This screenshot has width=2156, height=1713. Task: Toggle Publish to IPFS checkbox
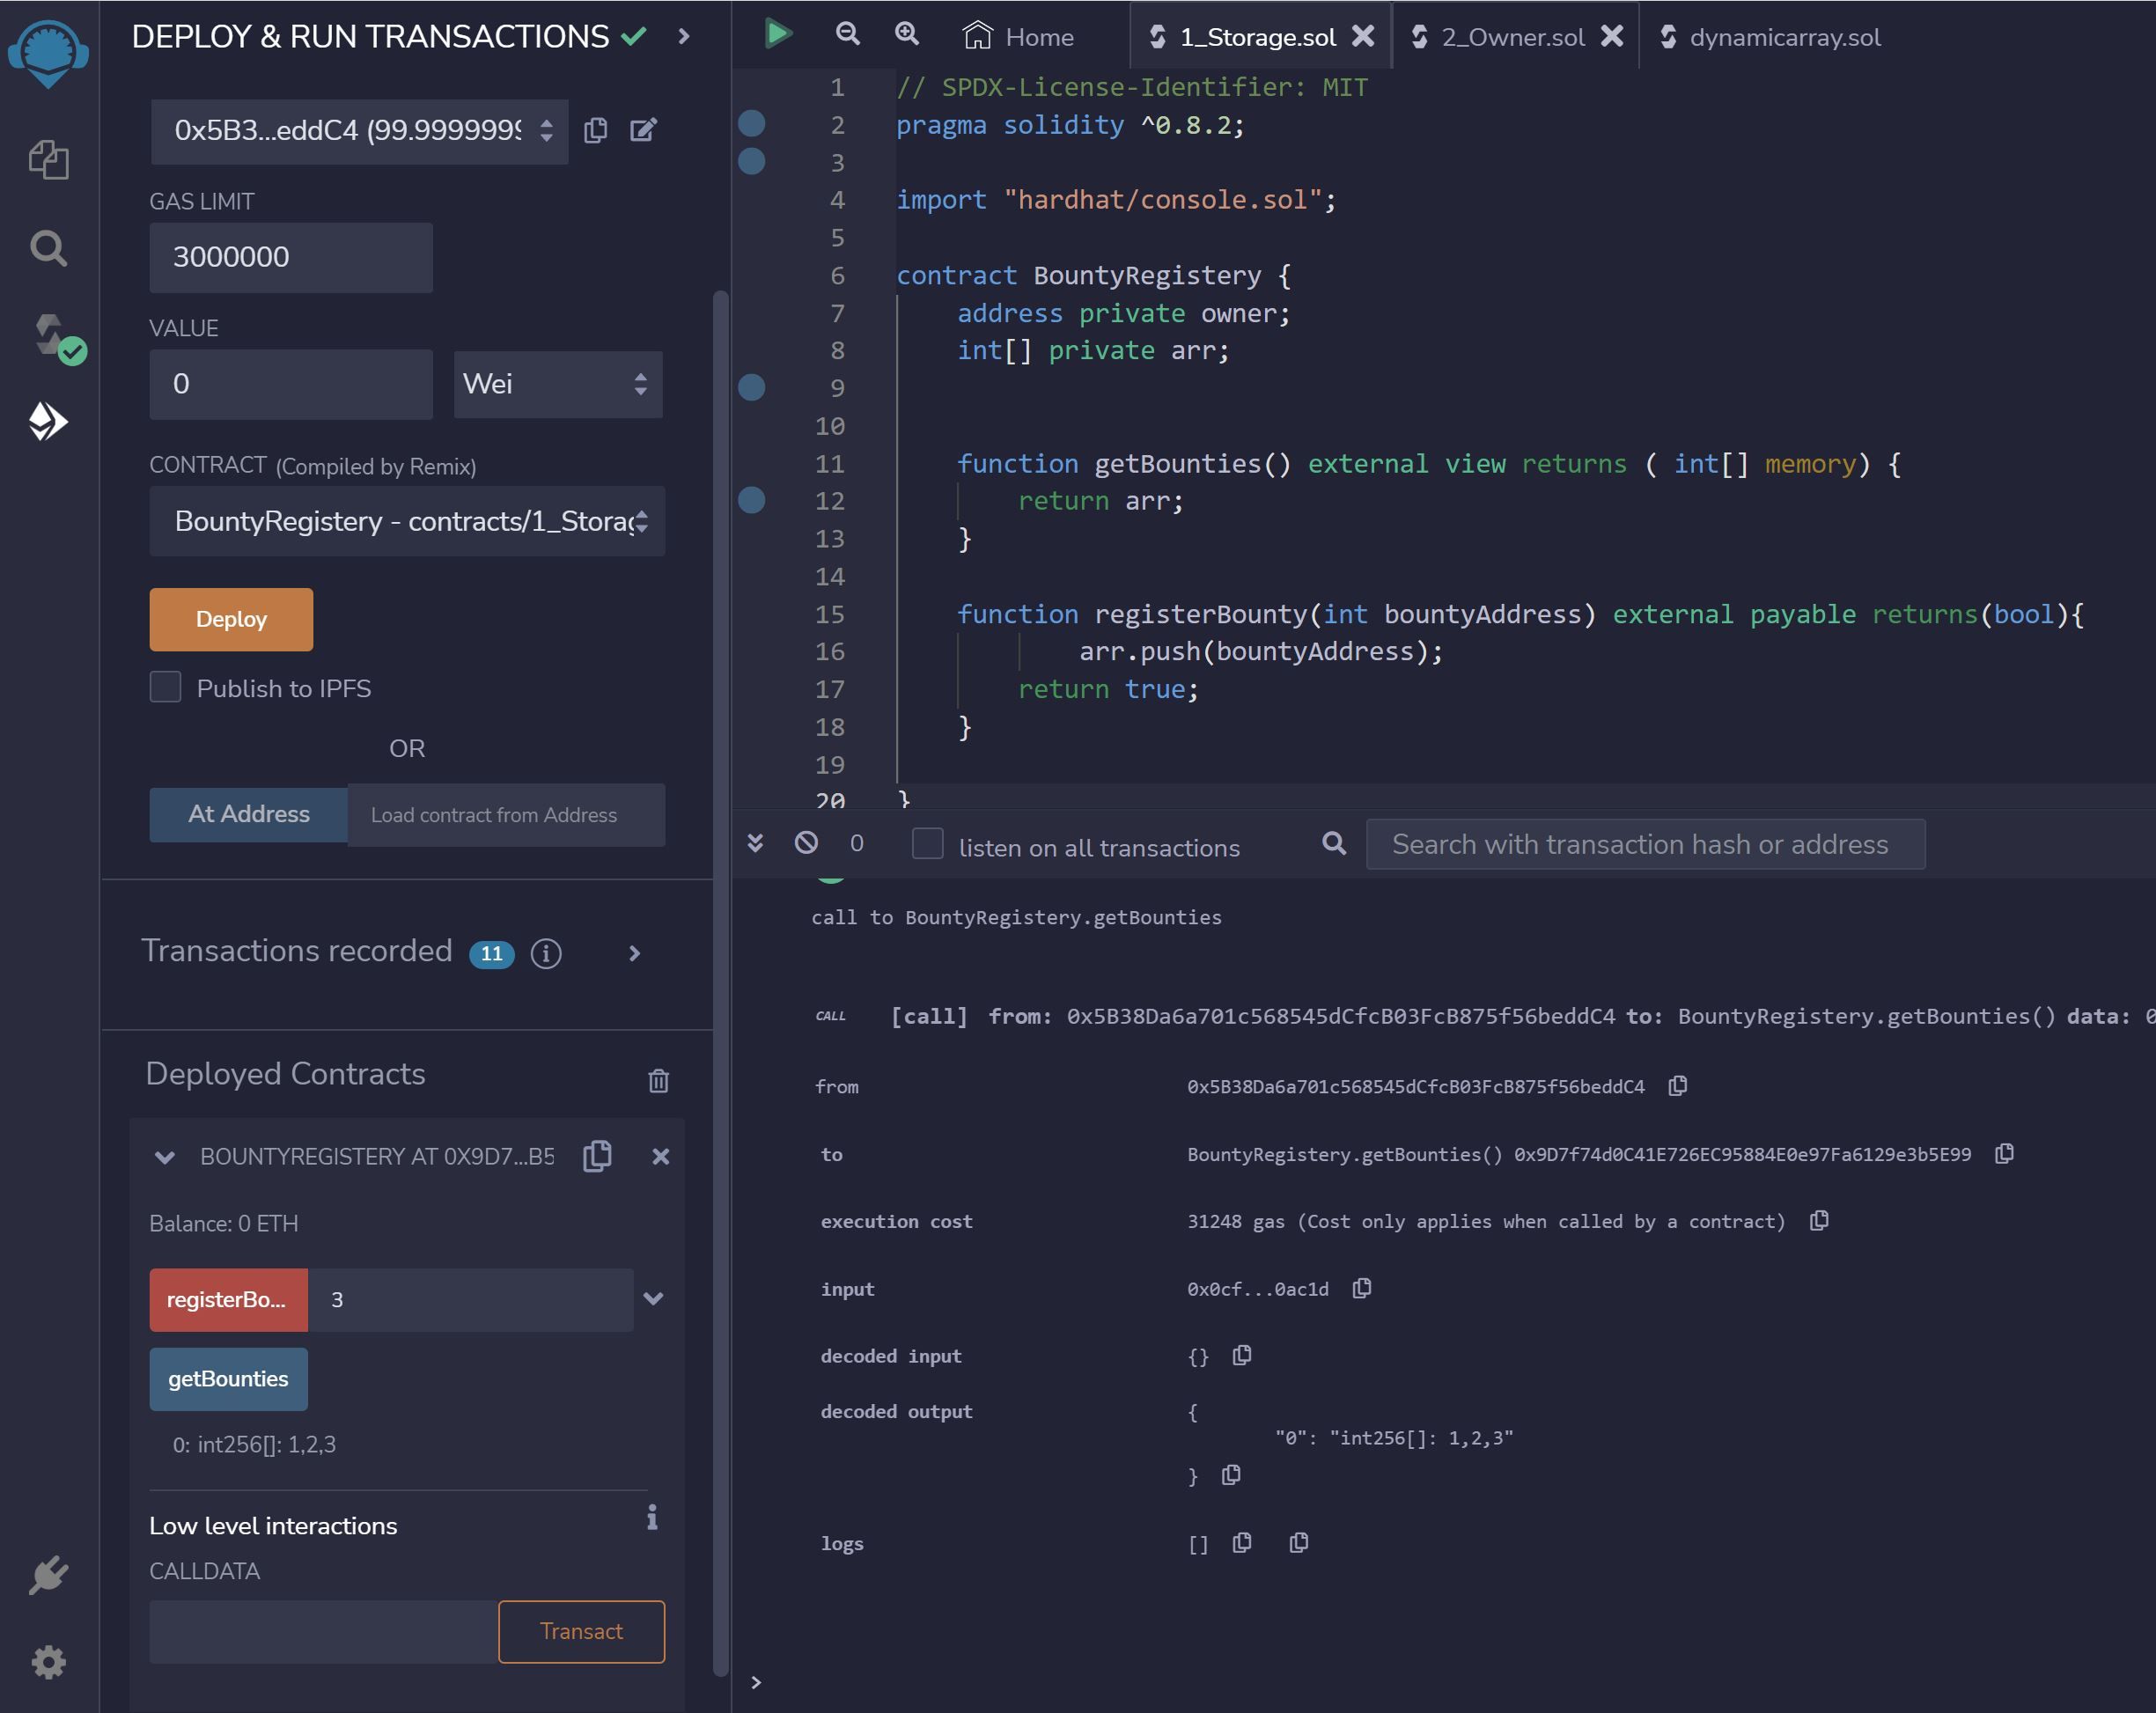[x=166, y=686]
